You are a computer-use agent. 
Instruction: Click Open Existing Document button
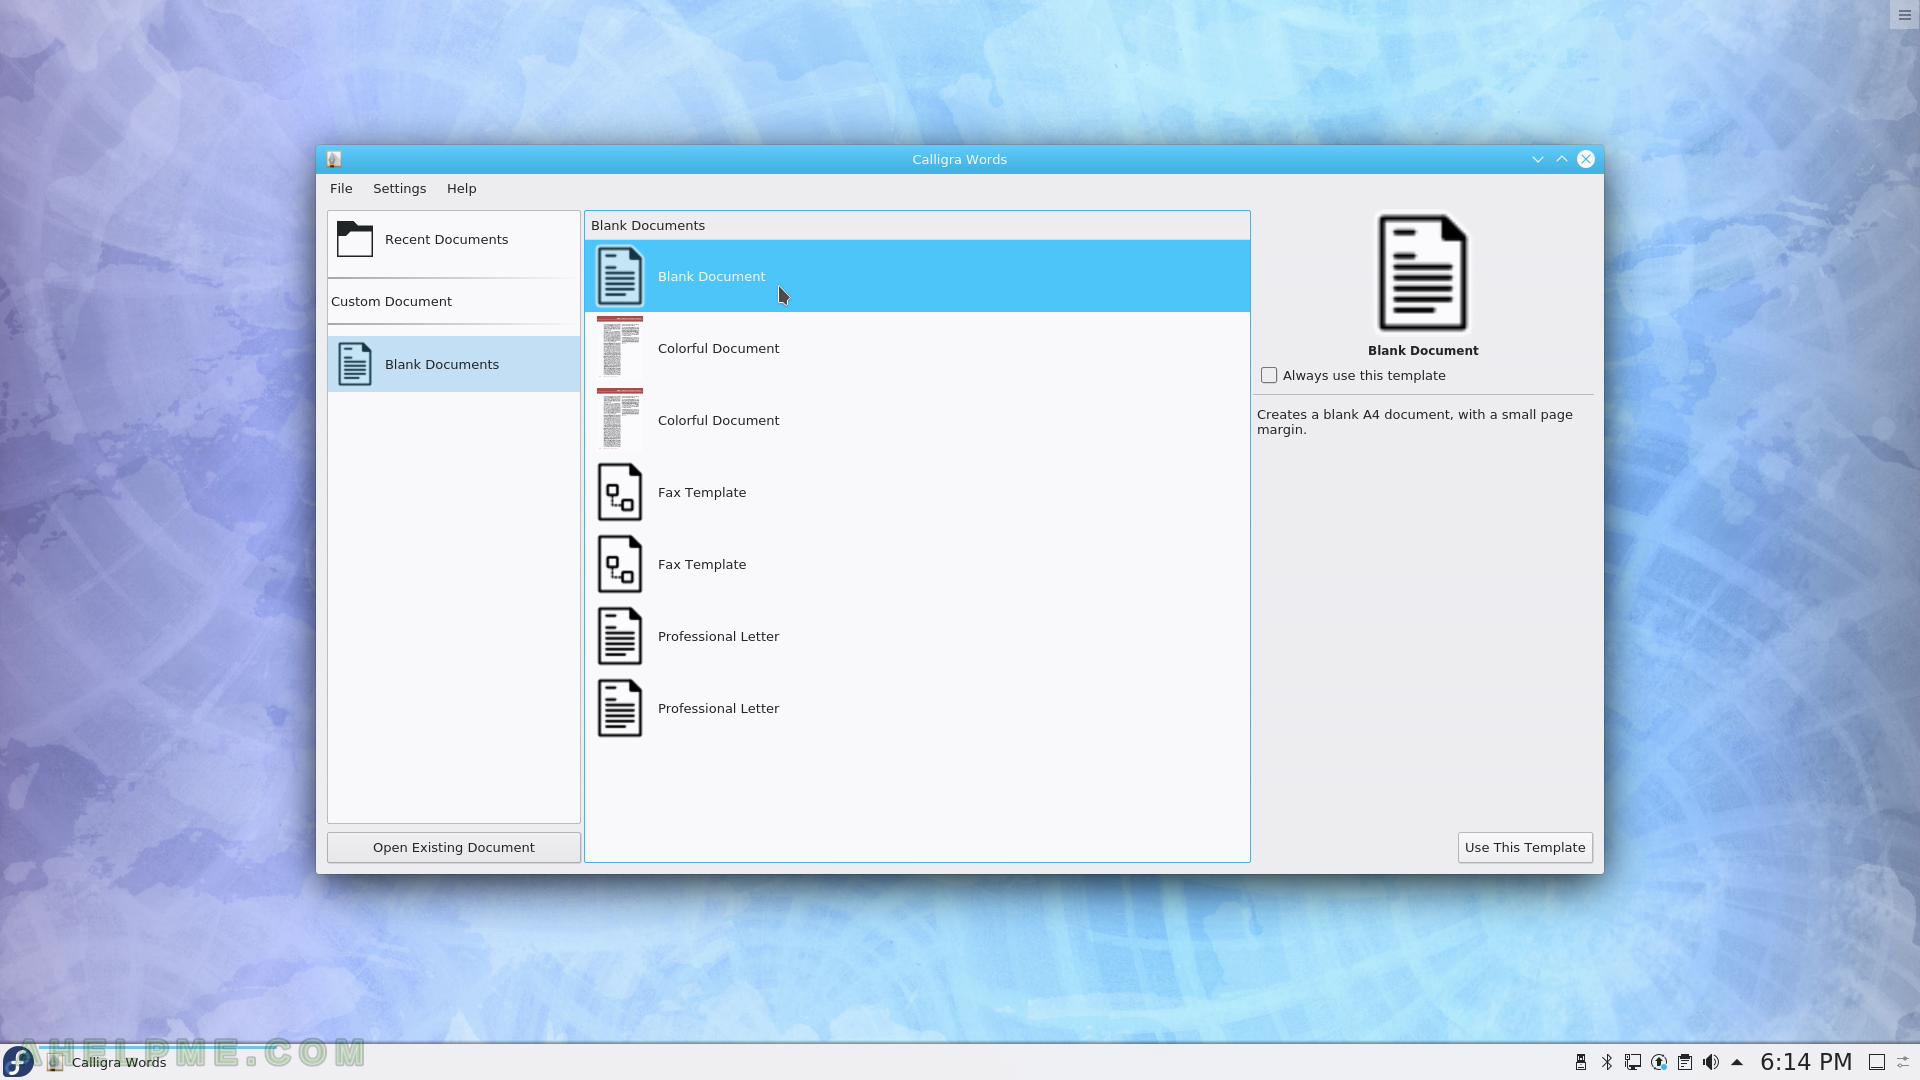[454, 847]
